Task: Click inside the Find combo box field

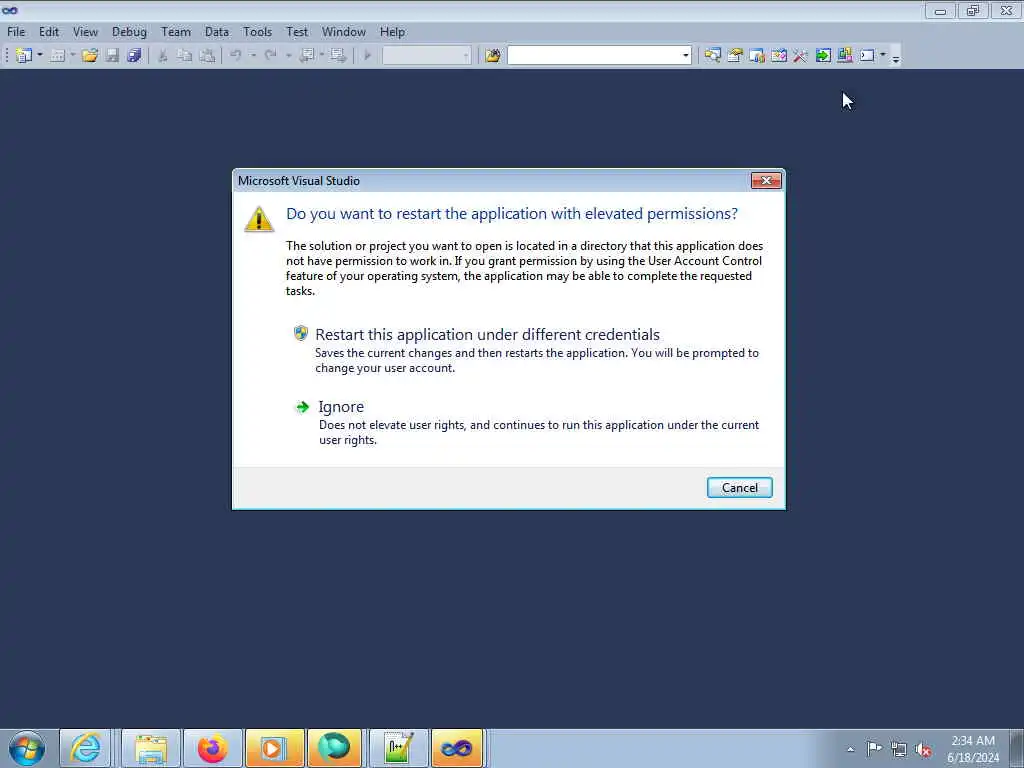Action: click(x=593, y=56)
